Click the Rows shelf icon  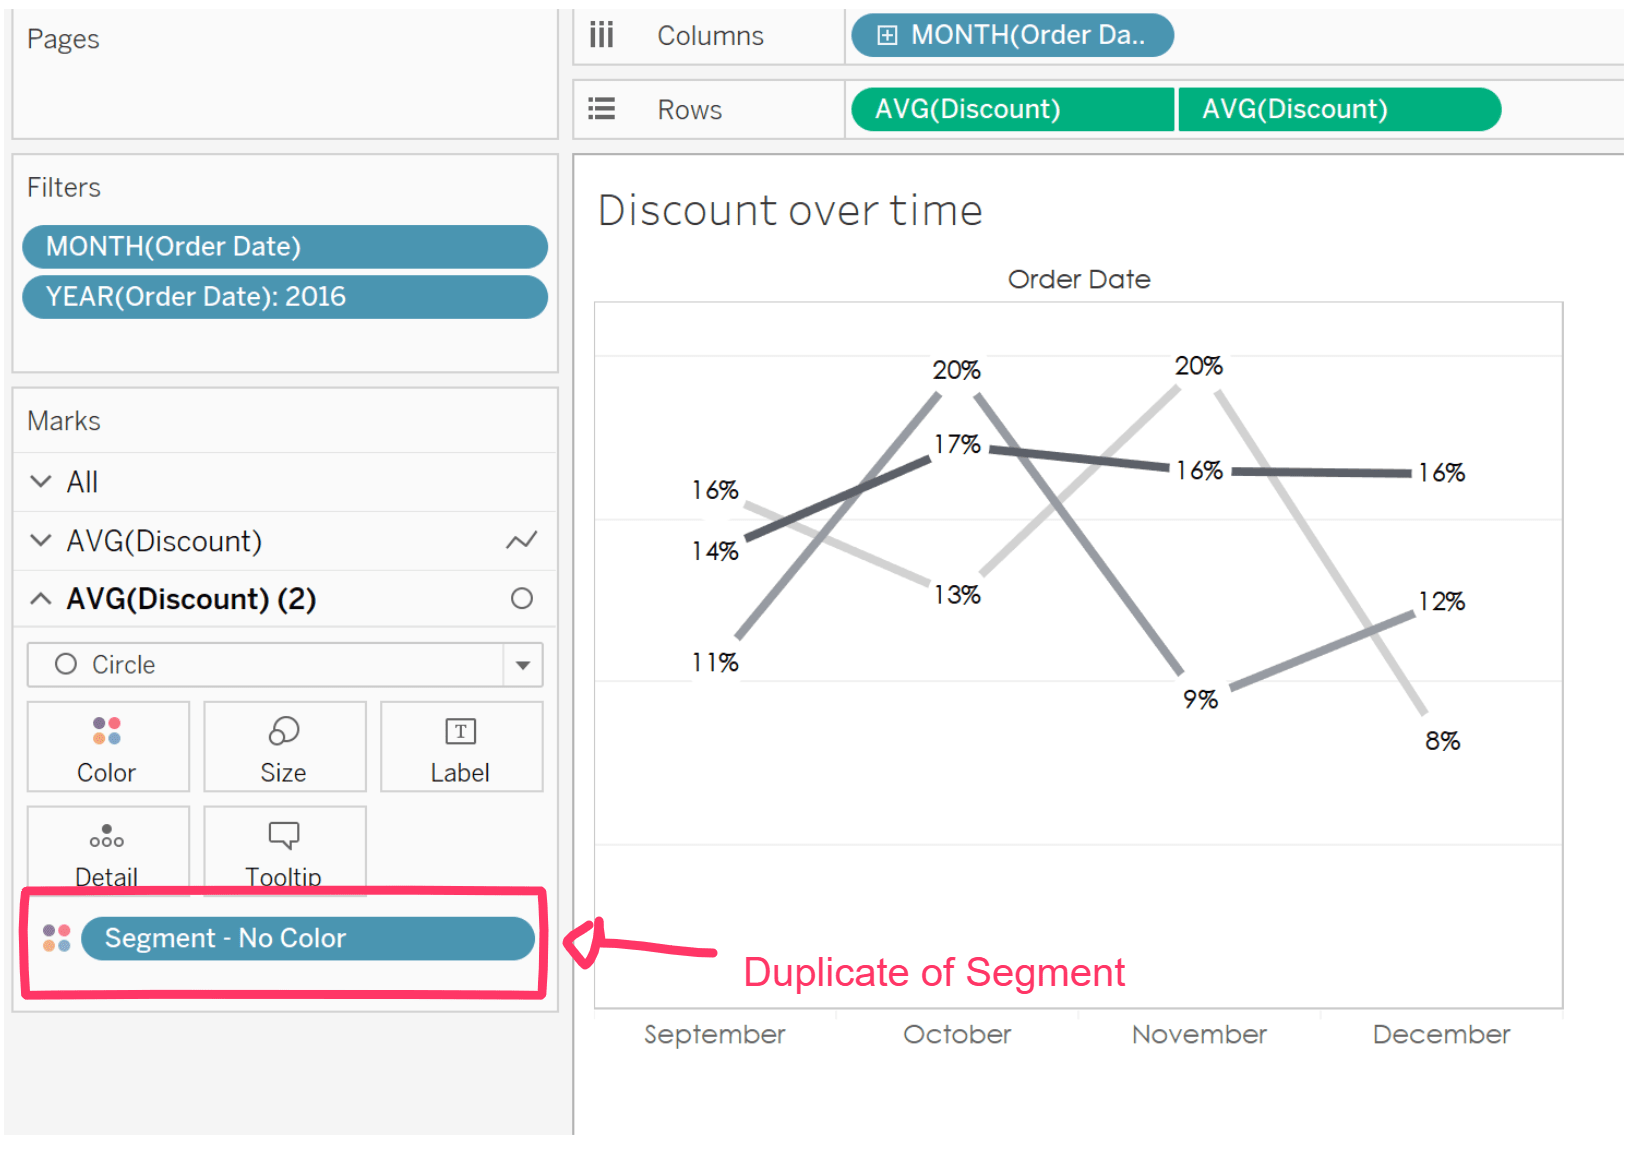pyautogui.click(x=601, y=109)
